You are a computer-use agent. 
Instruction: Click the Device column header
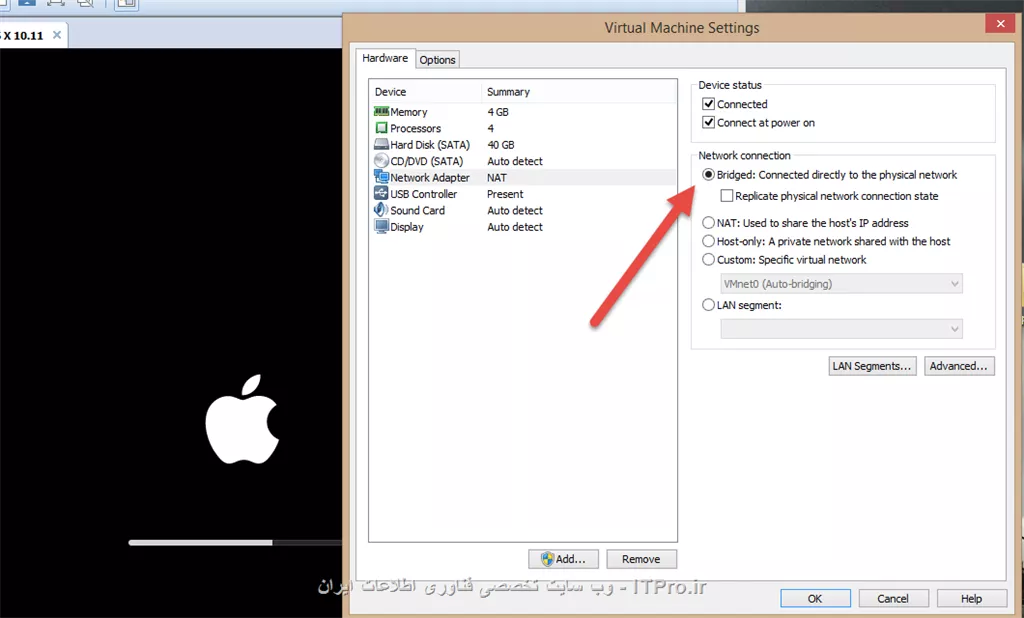tap(425, 92)
